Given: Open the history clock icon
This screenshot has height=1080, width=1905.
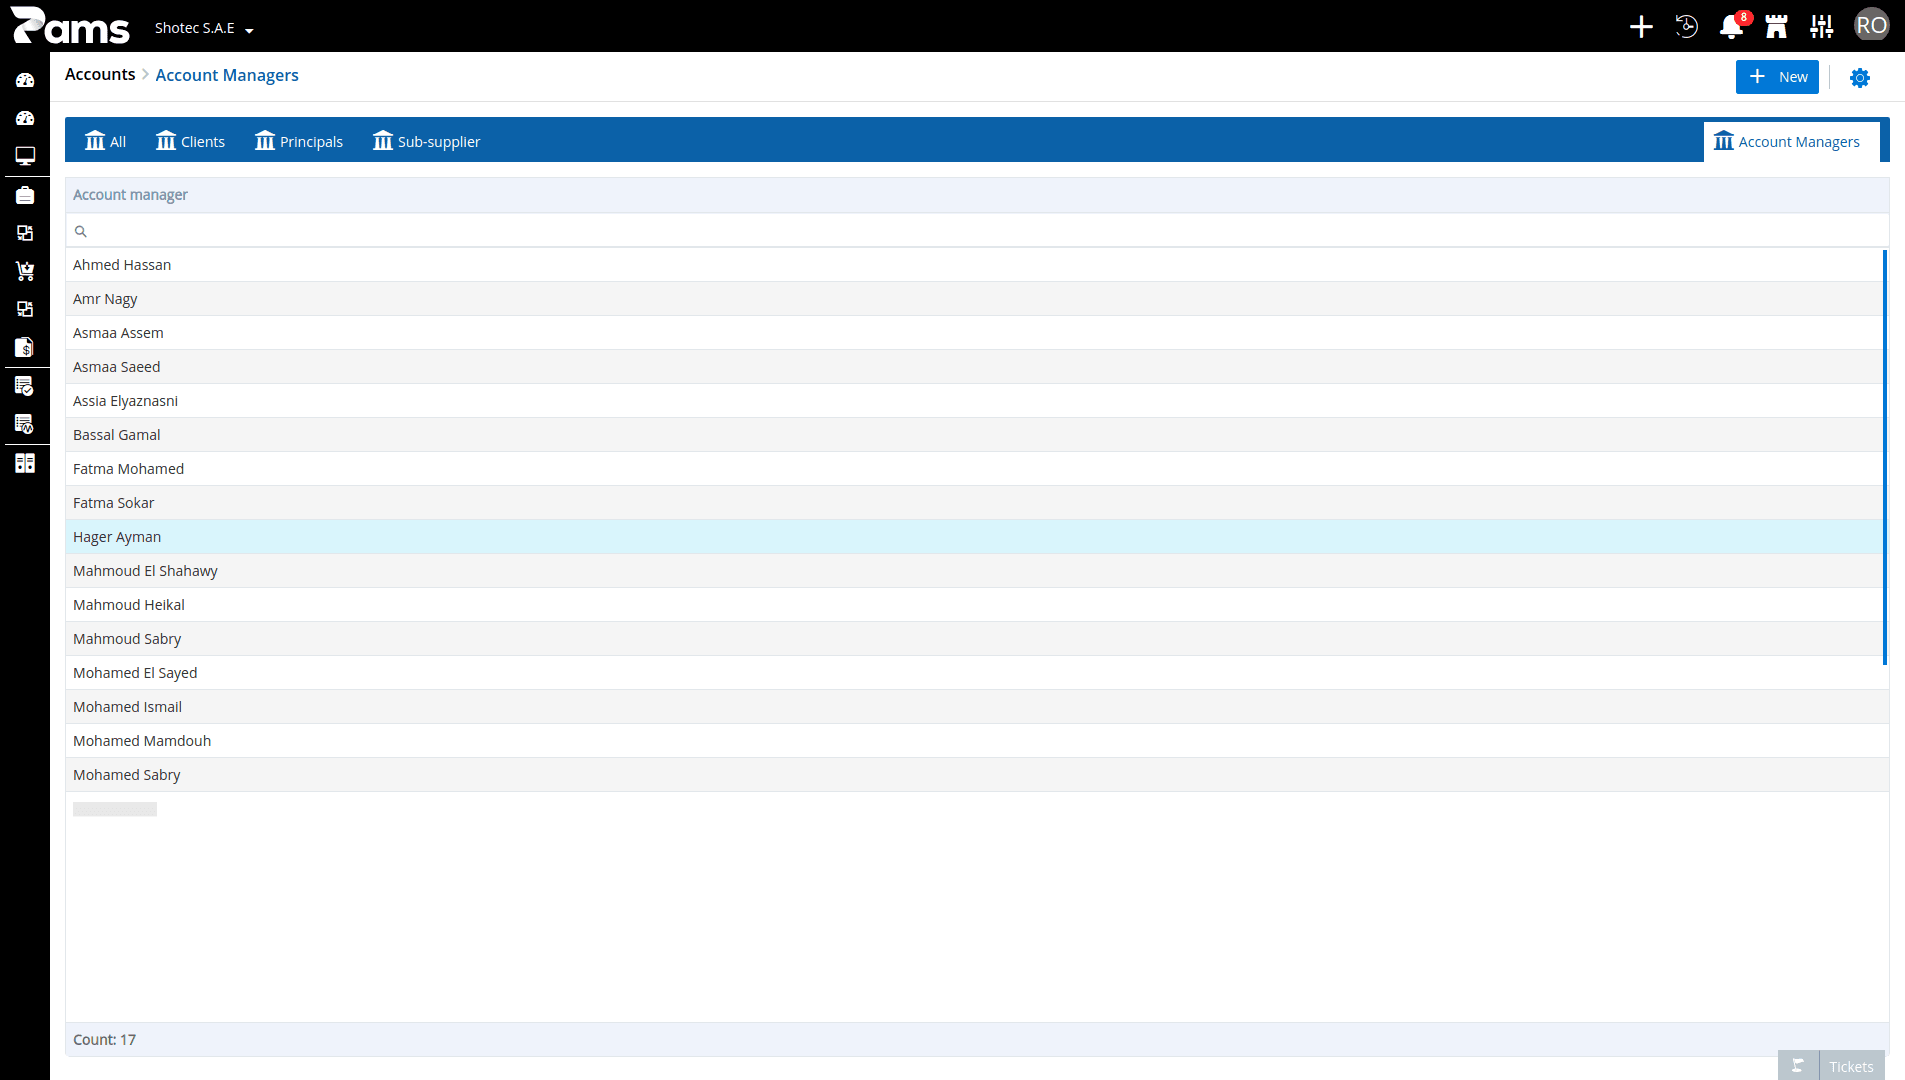Looking at the screenshot, I should pos(1686,26).
